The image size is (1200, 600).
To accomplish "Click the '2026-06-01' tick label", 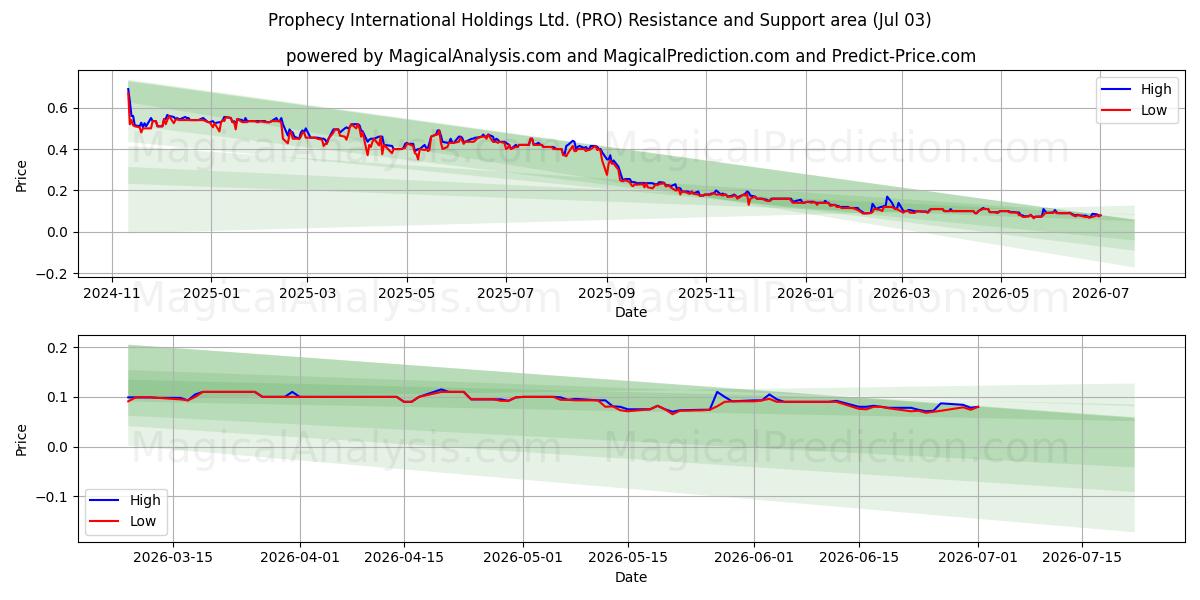I will click(x=754, y=557).
